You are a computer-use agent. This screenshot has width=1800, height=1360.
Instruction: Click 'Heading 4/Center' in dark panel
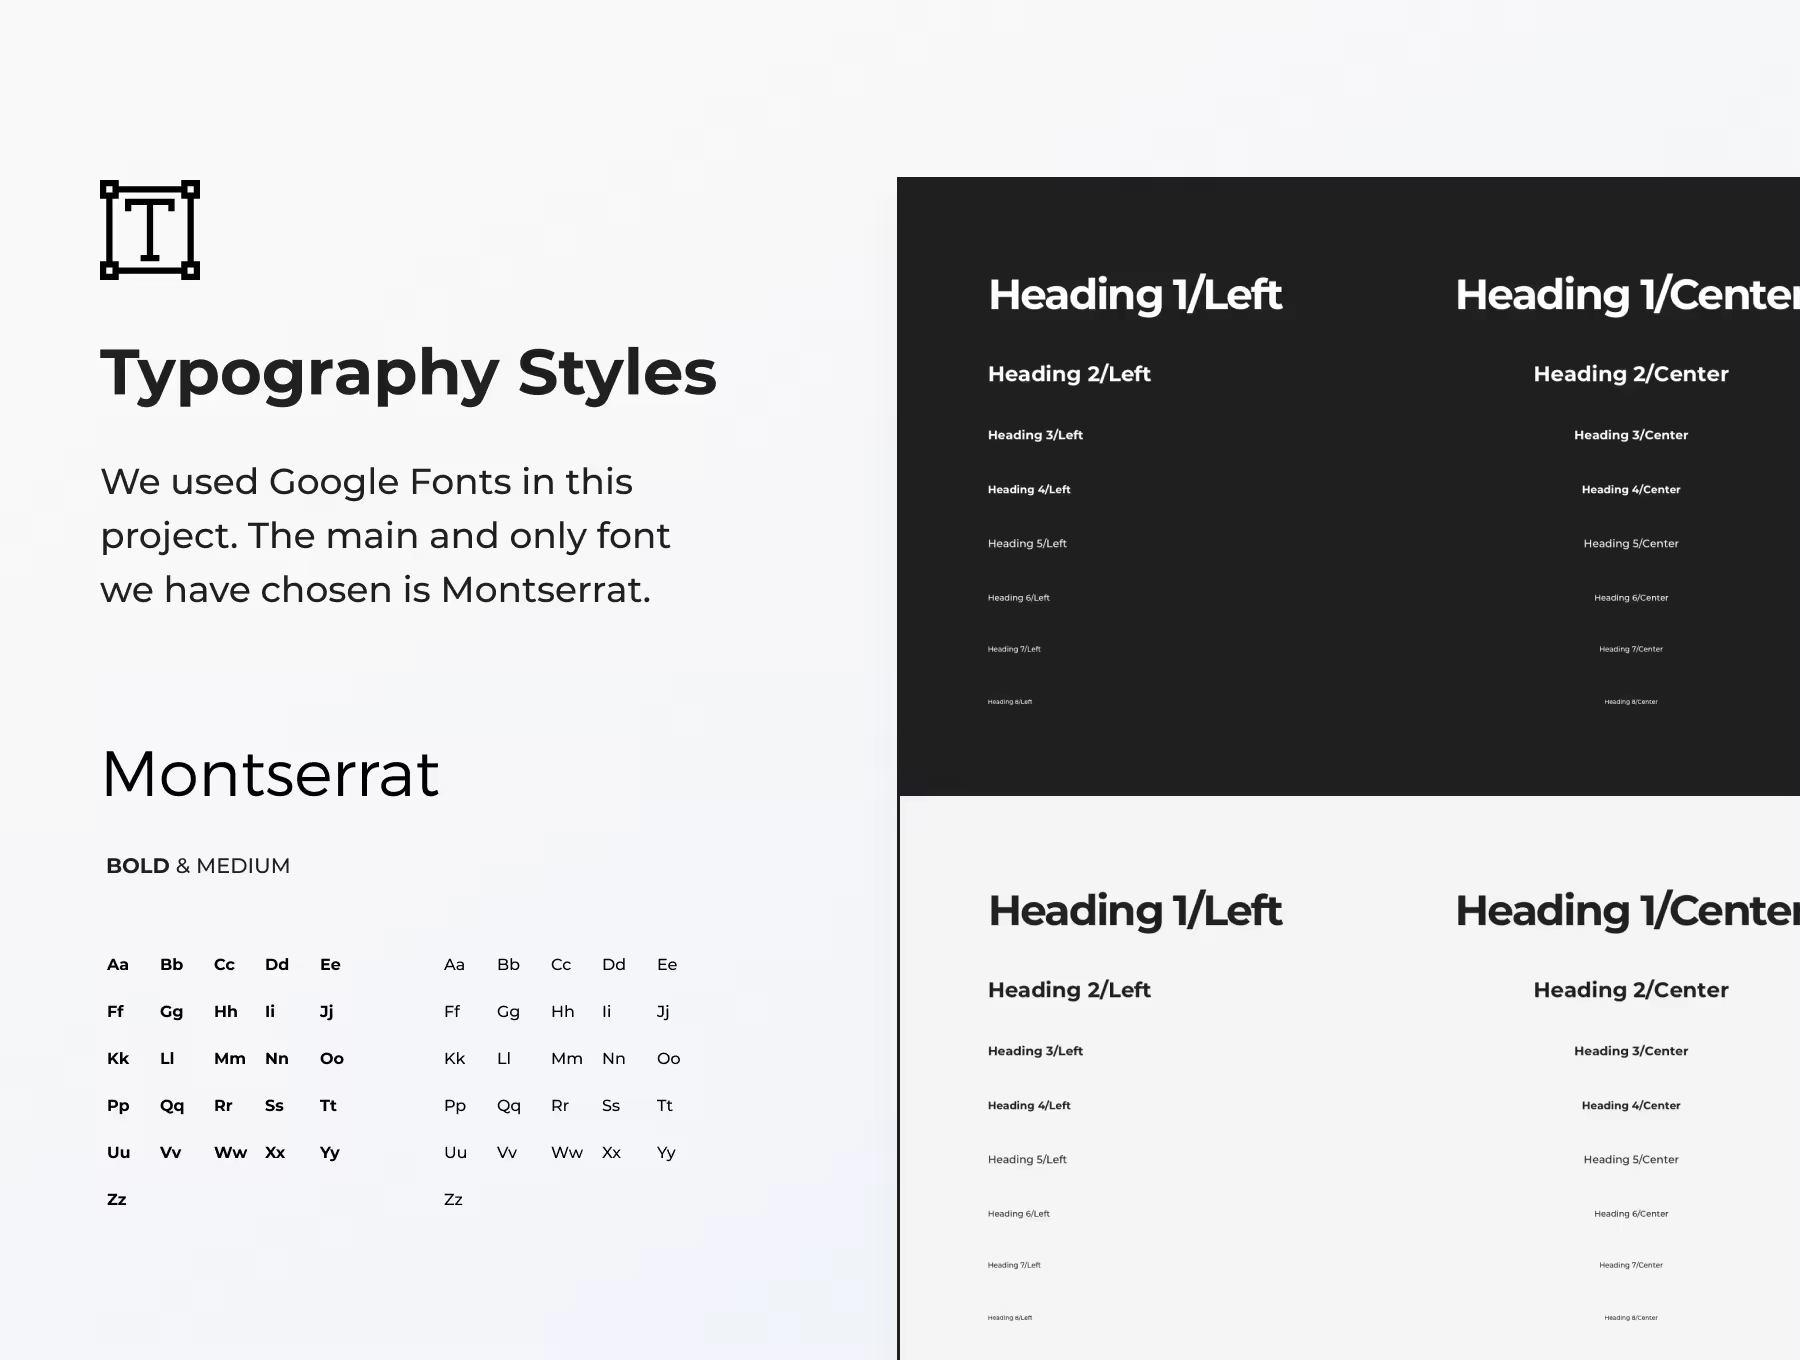tap(1631, 490)
